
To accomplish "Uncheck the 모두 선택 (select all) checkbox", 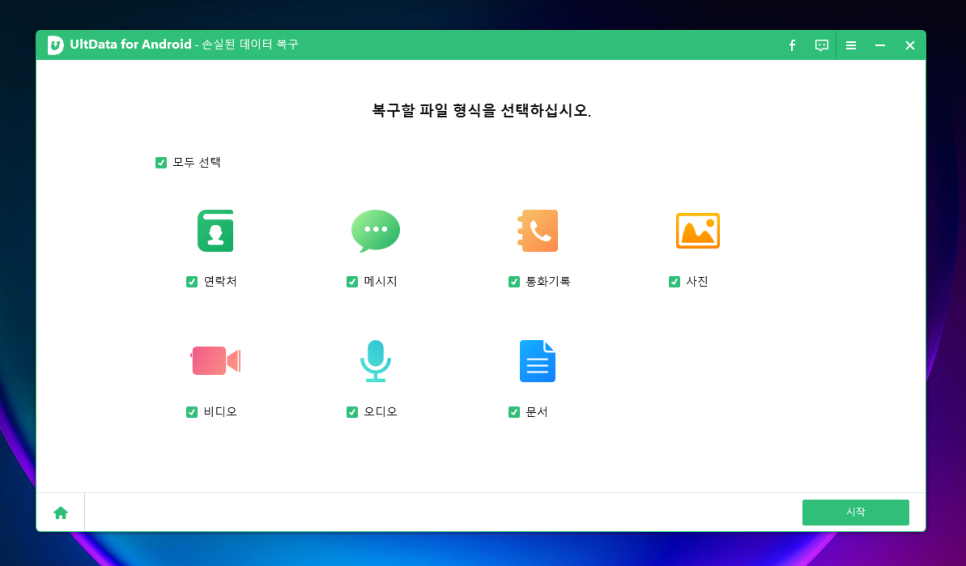I will click(161, 163).
